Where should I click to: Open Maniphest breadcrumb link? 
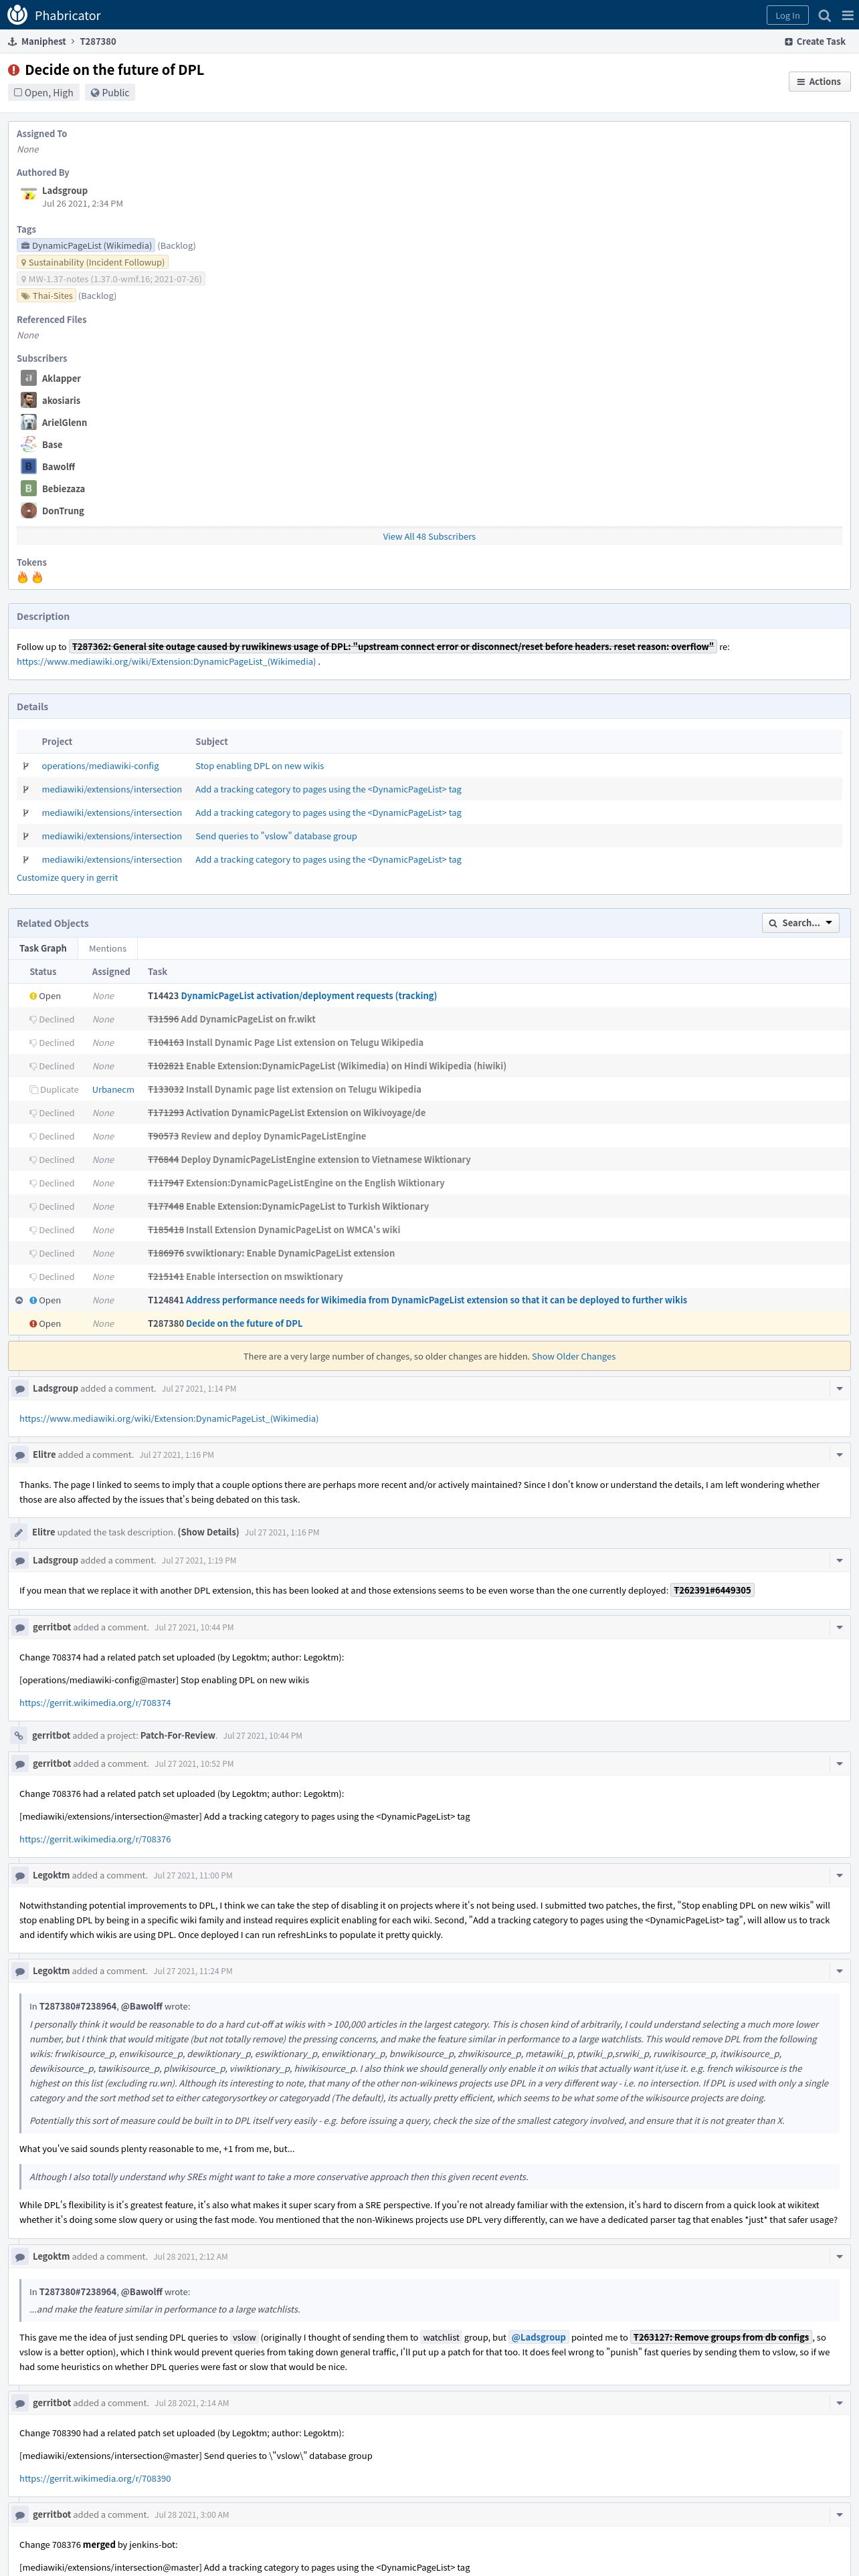[43, 42]
